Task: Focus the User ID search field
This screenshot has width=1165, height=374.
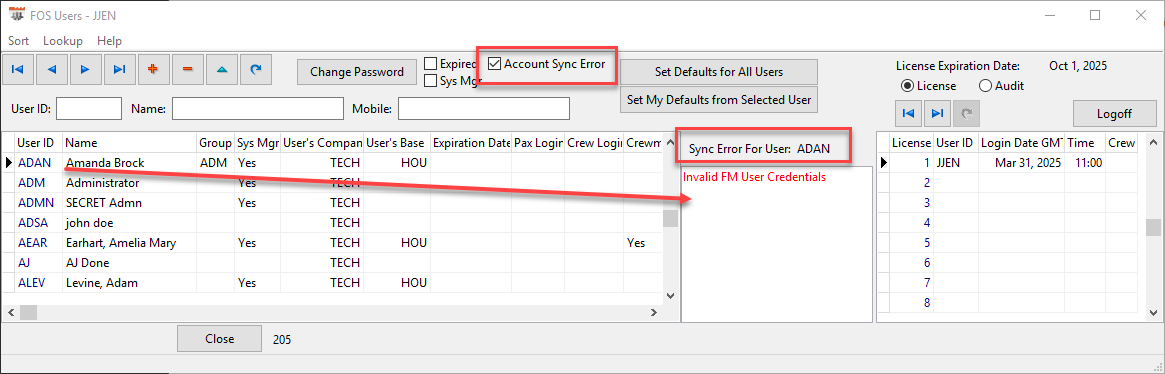Action: coord(88,109)
